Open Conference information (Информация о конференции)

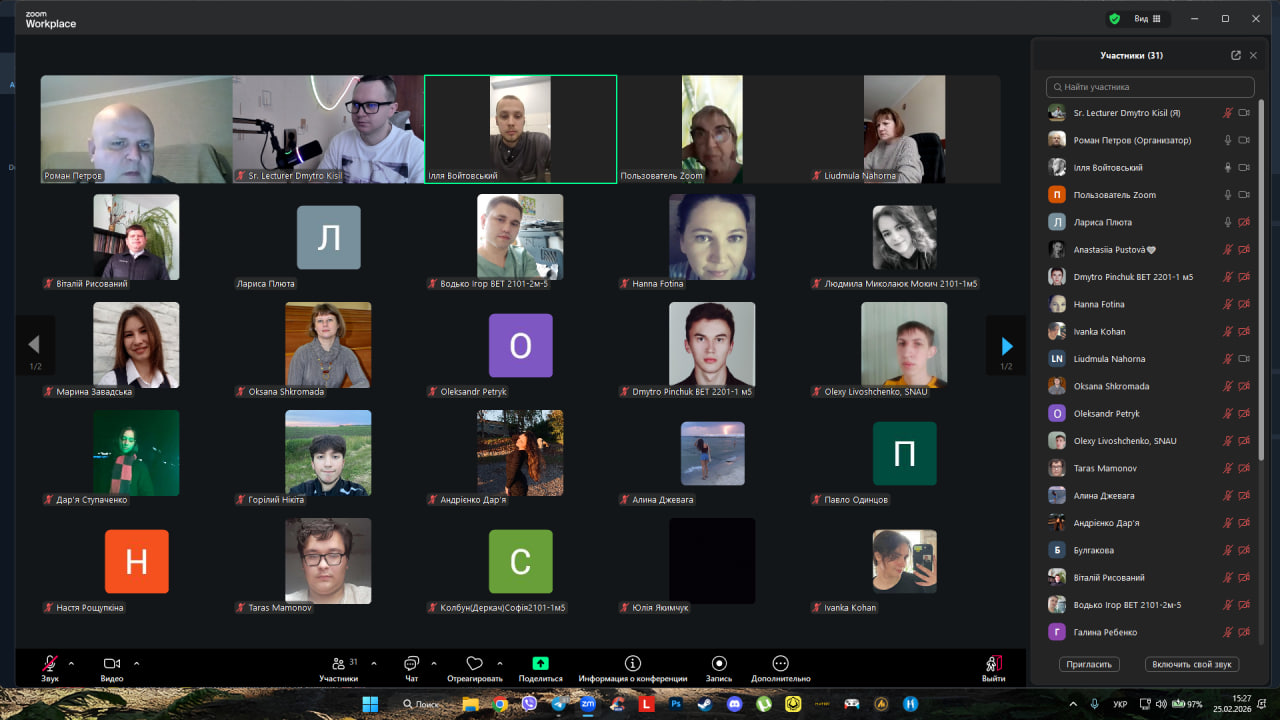(632, 664)
